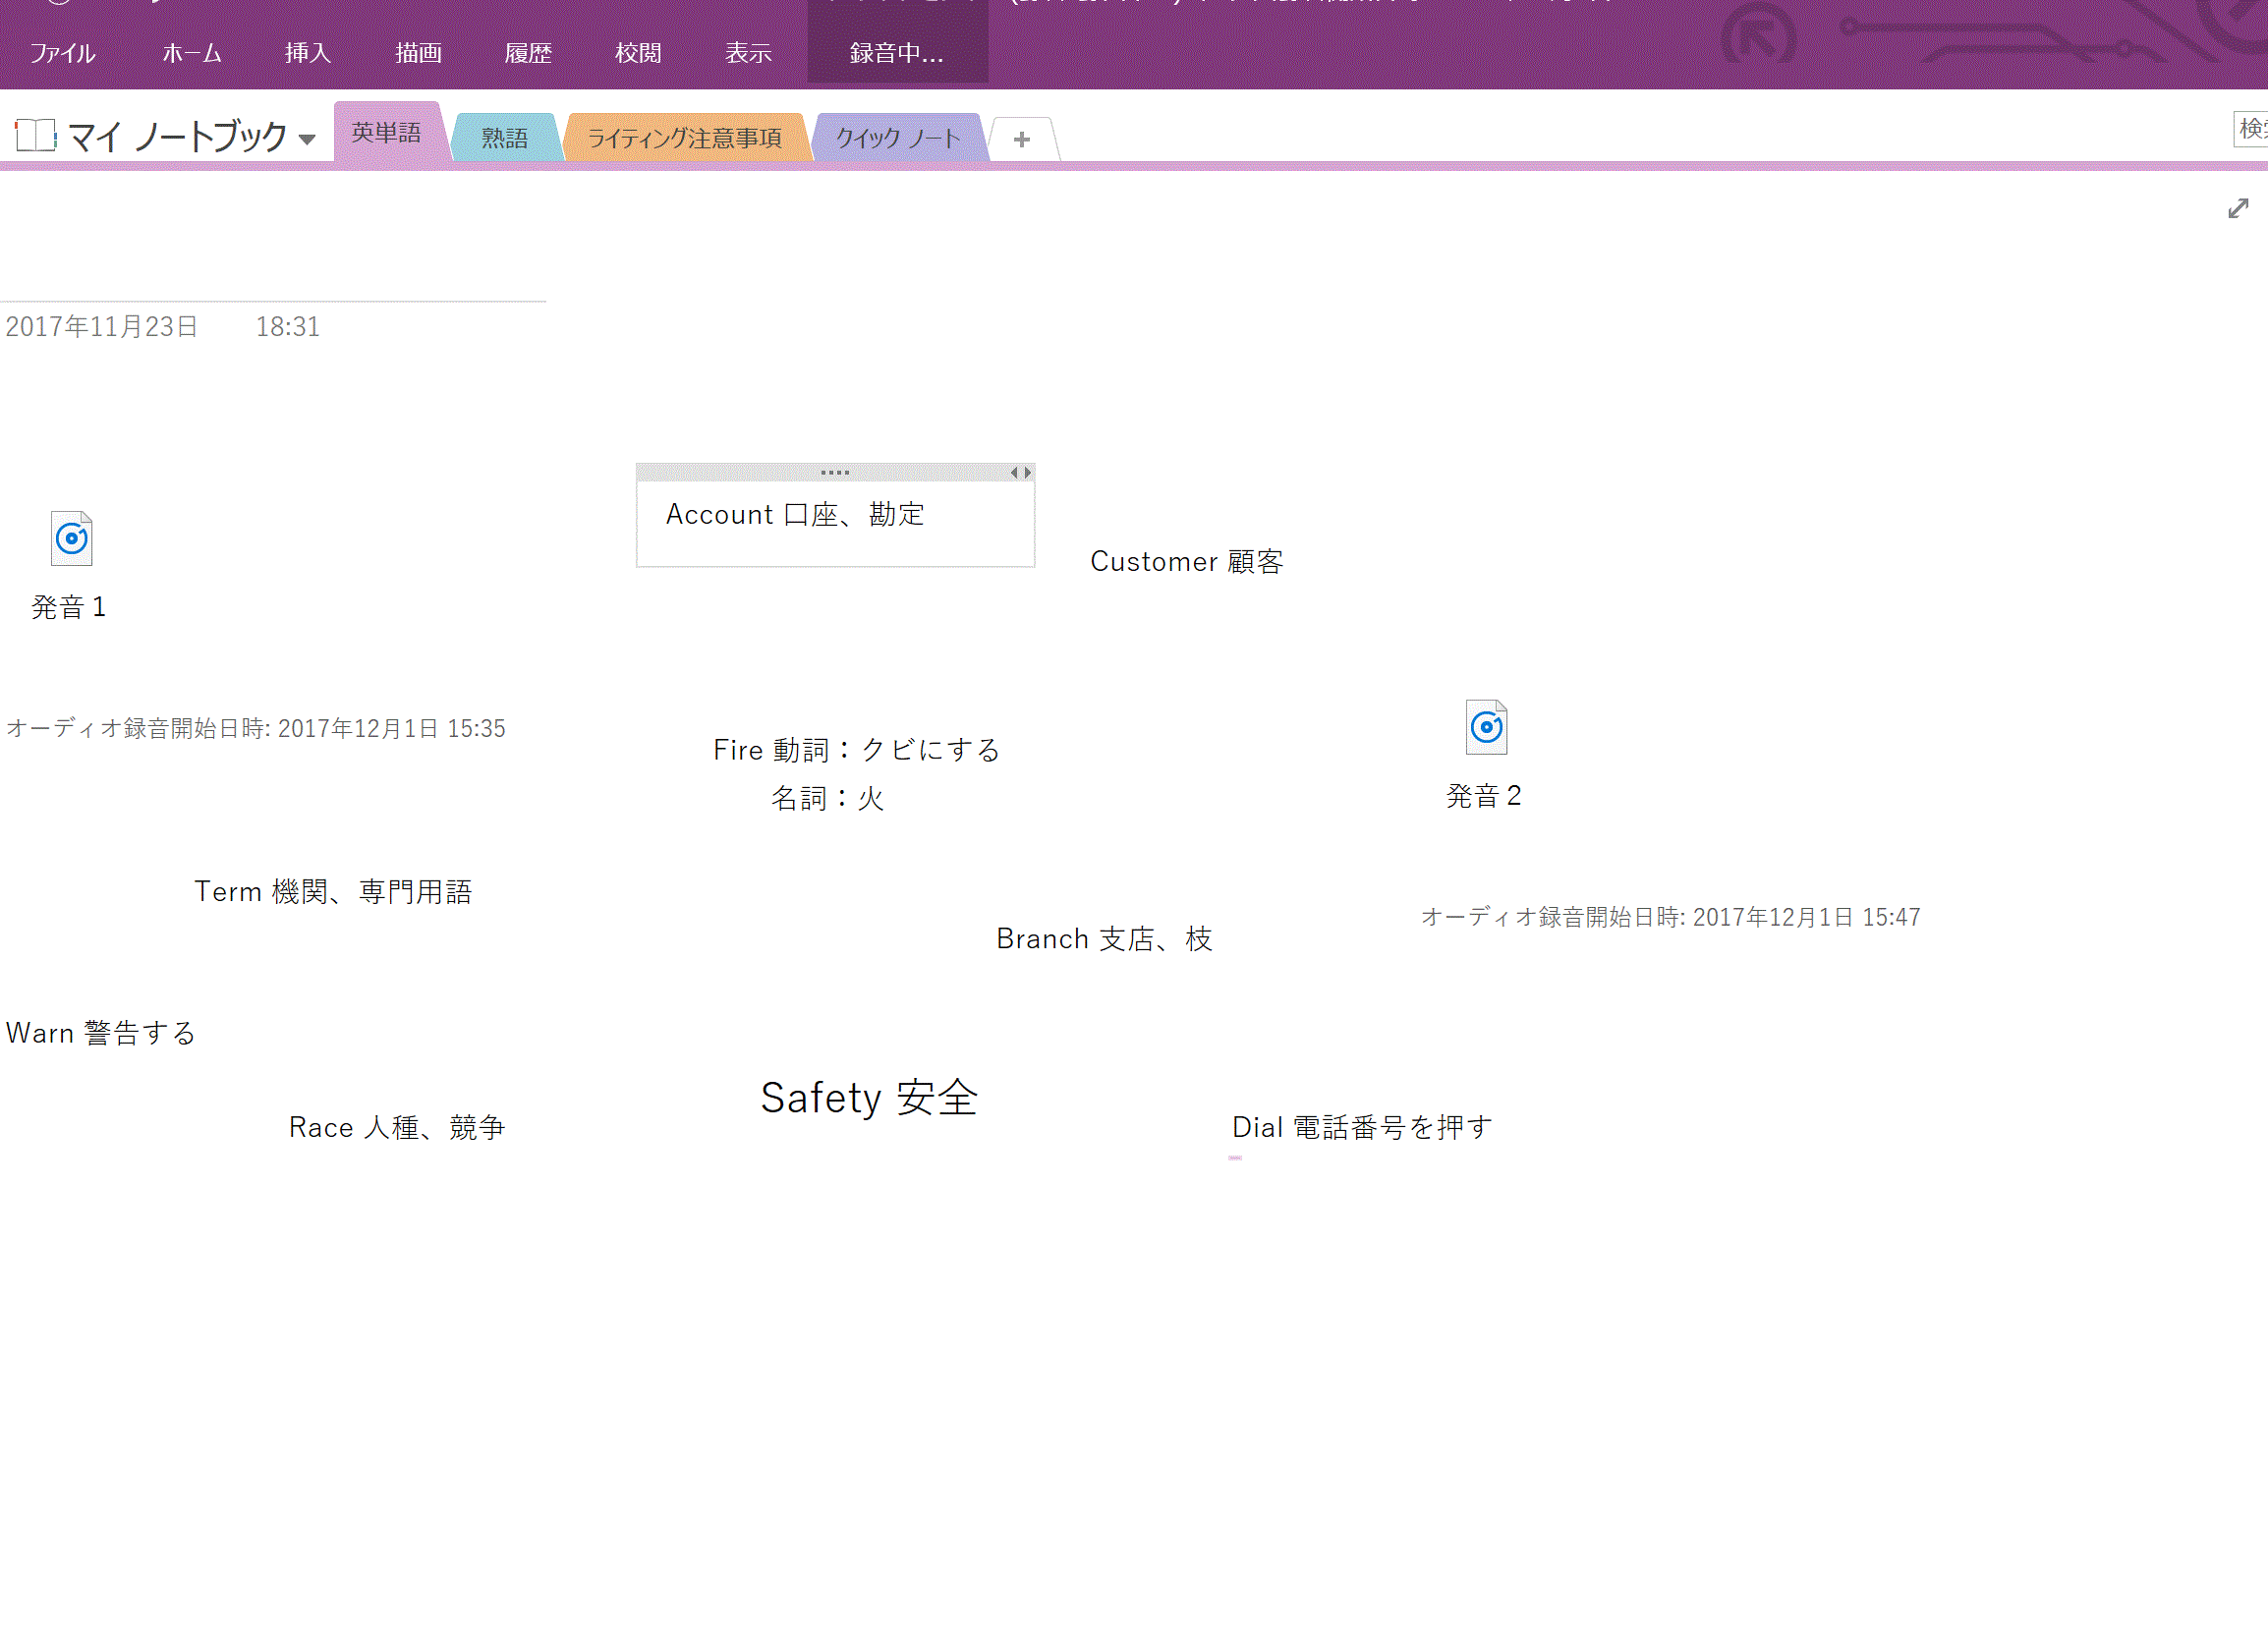
Task: Click the full-screen expand arrow icon
Action: (x=2237, y=209)
